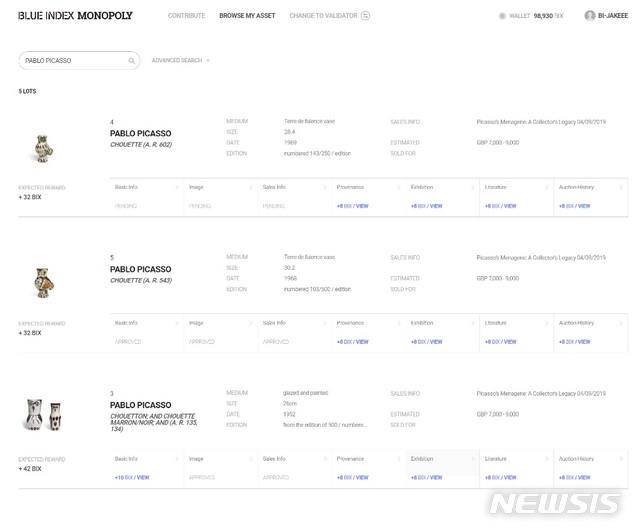Expand Provenance chevron for lot 4
Screen dimensions: 640x532
point(399,187)
